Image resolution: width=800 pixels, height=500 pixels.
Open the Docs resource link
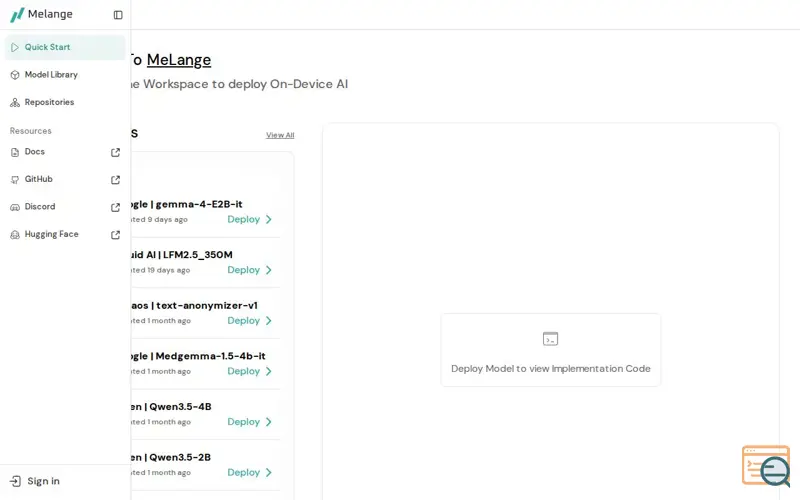click(65, 152)
